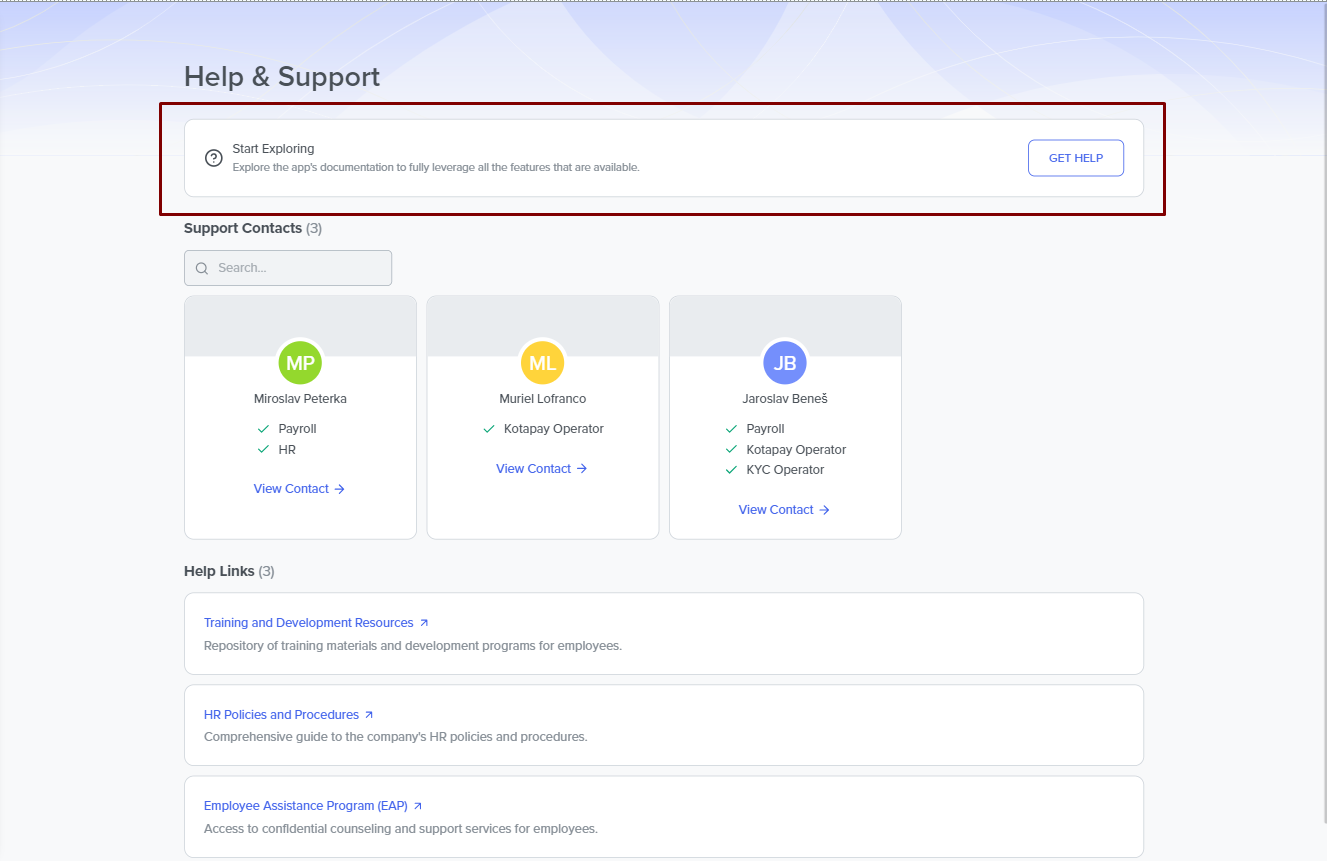
Task: Click the ML avatar for Muriel Lofranco
Action: 542,363
